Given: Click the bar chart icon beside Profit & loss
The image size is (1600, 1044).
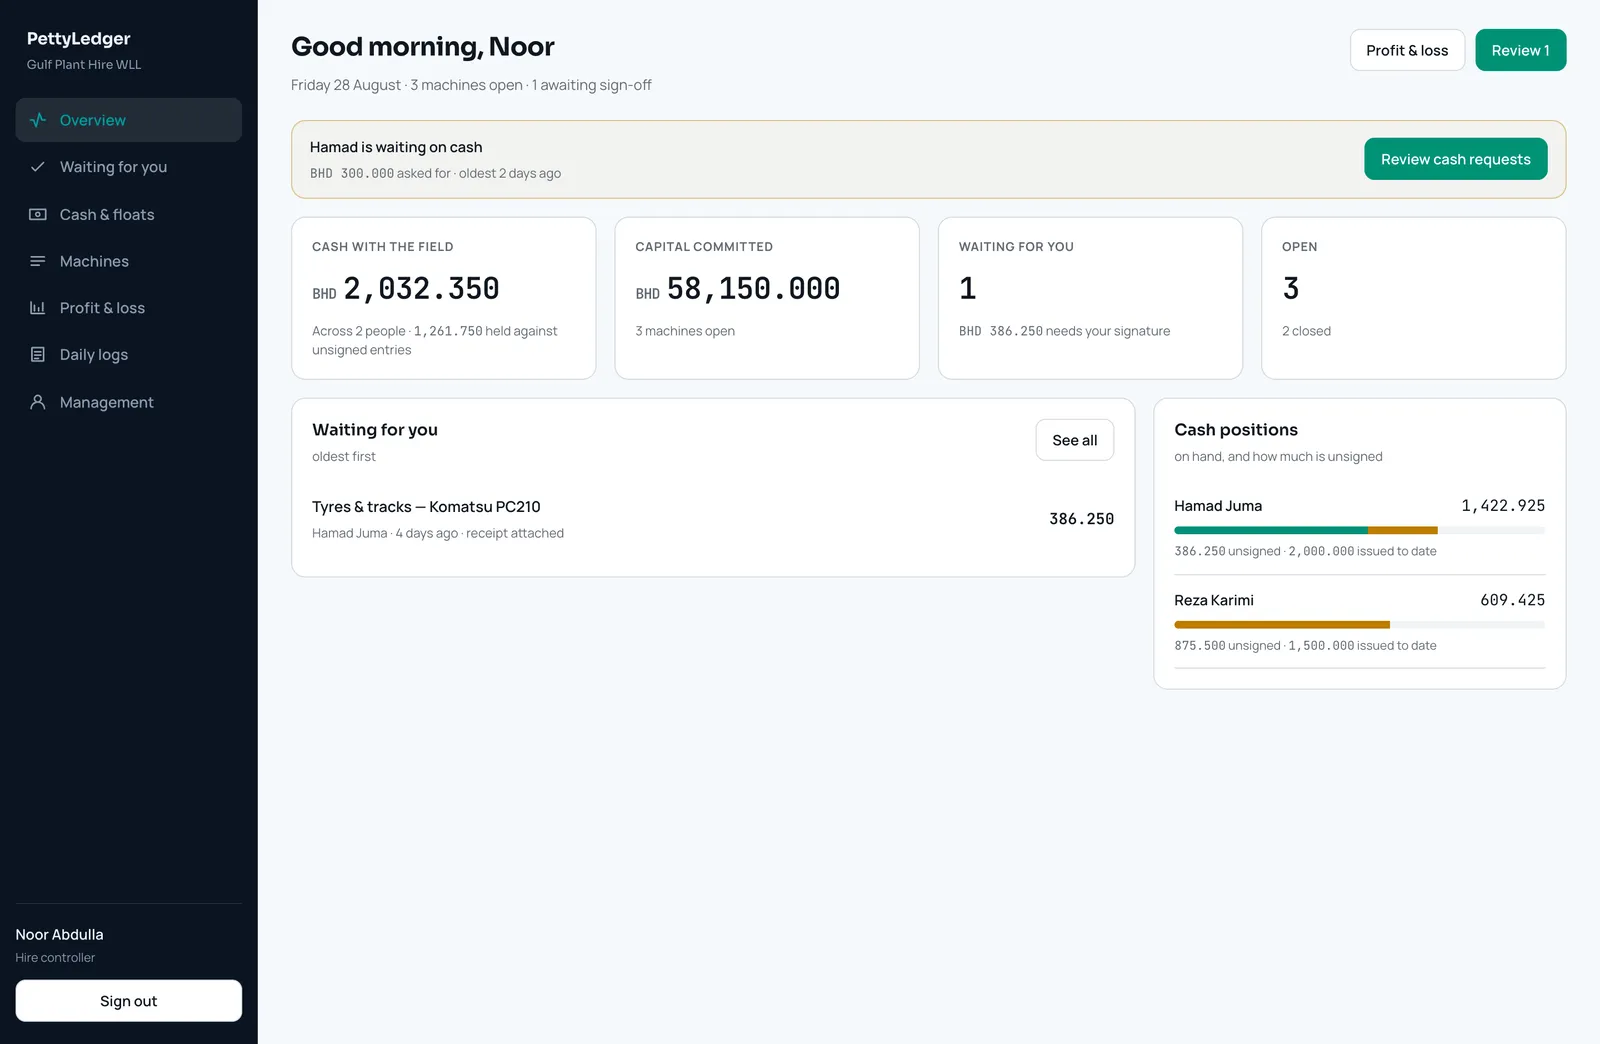Looking at the screenshot, I should pos(38,308).
